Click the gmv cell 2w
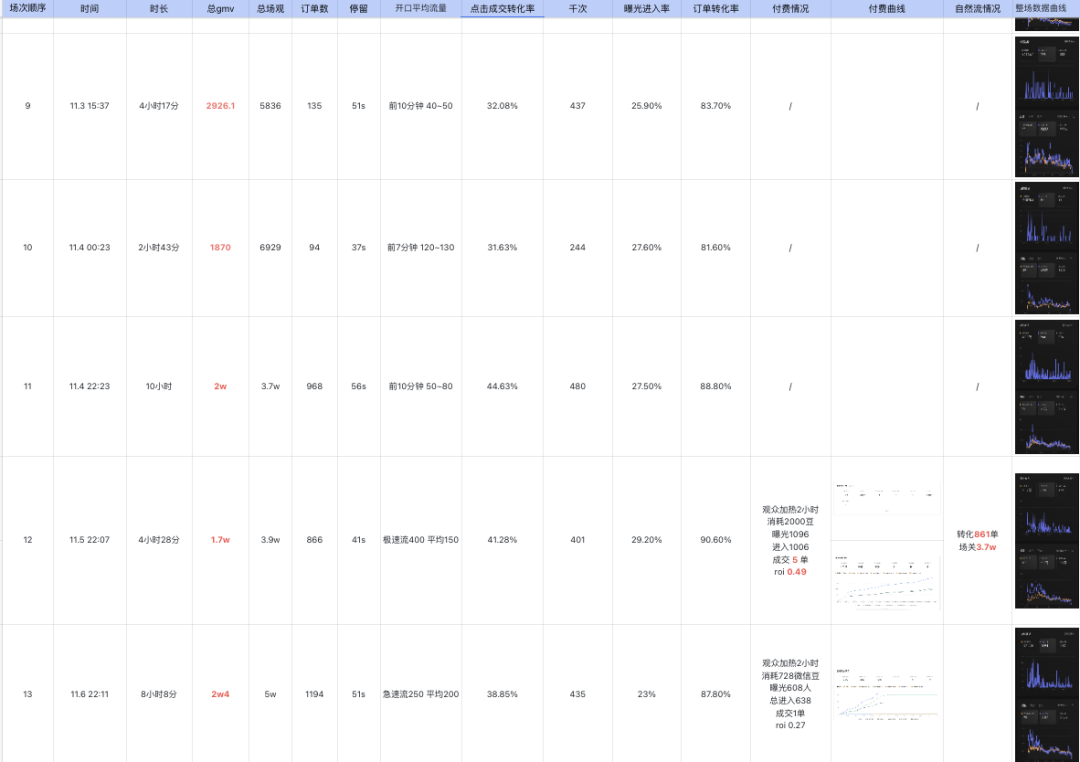This screenshot has height=762, width=1080. pyautogui.click(x=220, y=387)
